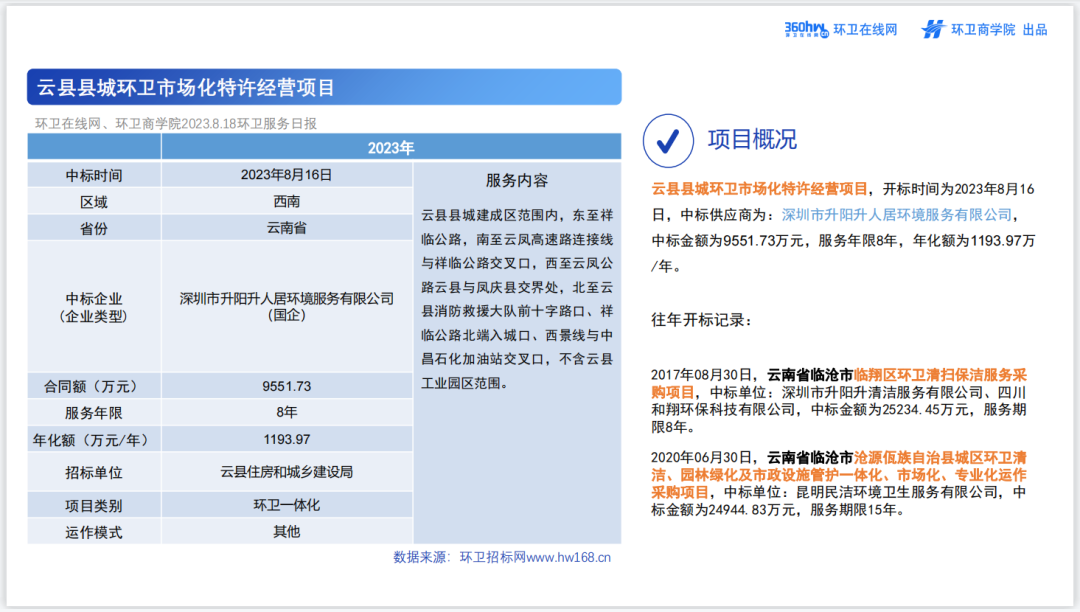This screenshot has height=612, width=1080.
Task: Click the 出品 text at top right
Action: coord(1035,30)
